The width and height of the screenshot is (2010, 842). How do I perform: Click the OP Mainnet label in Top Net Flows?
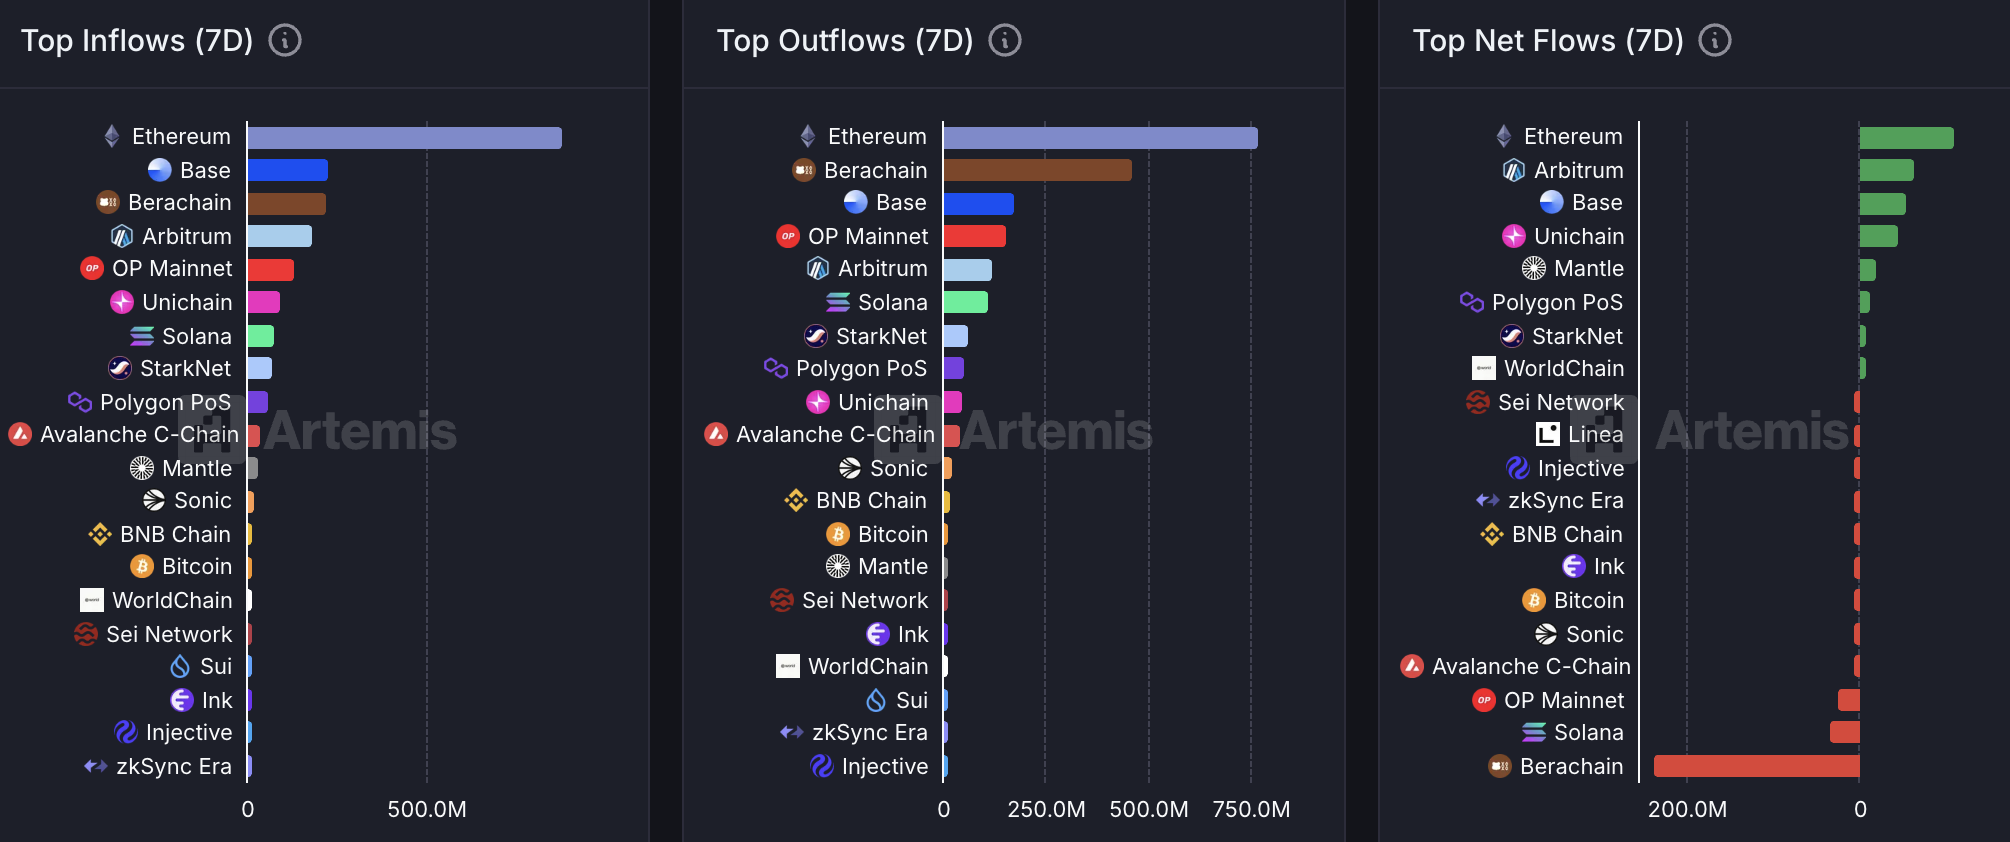pyautogui.click(x=1564, y=700)
